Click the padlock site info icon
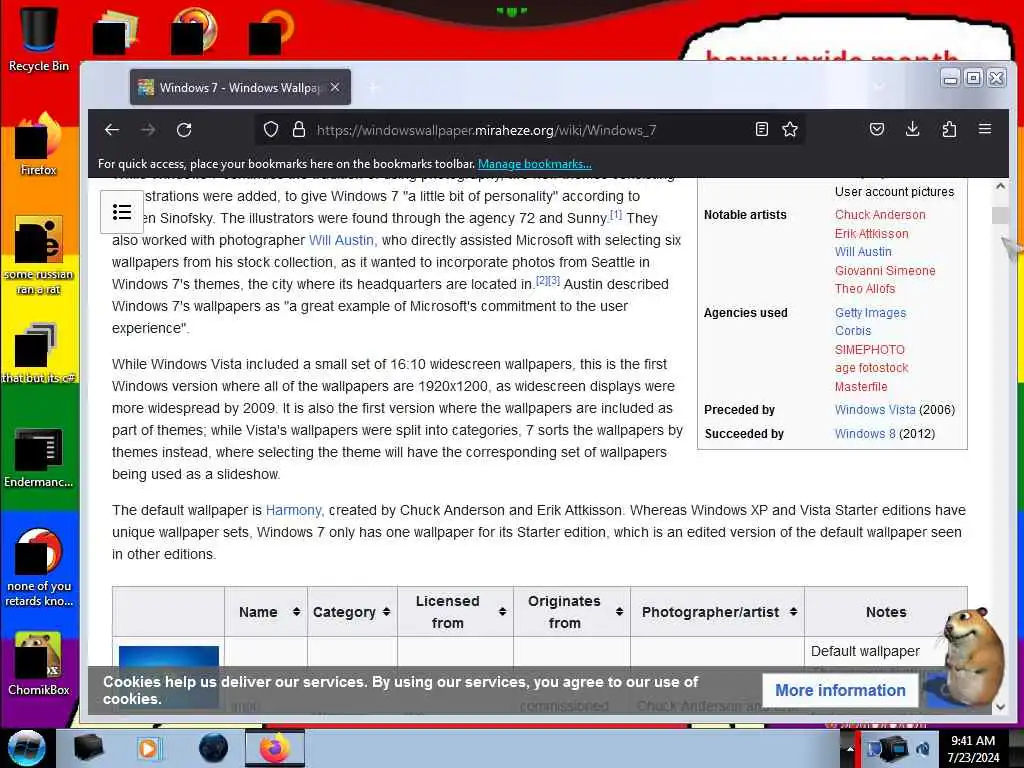 (x=299, y=129)
